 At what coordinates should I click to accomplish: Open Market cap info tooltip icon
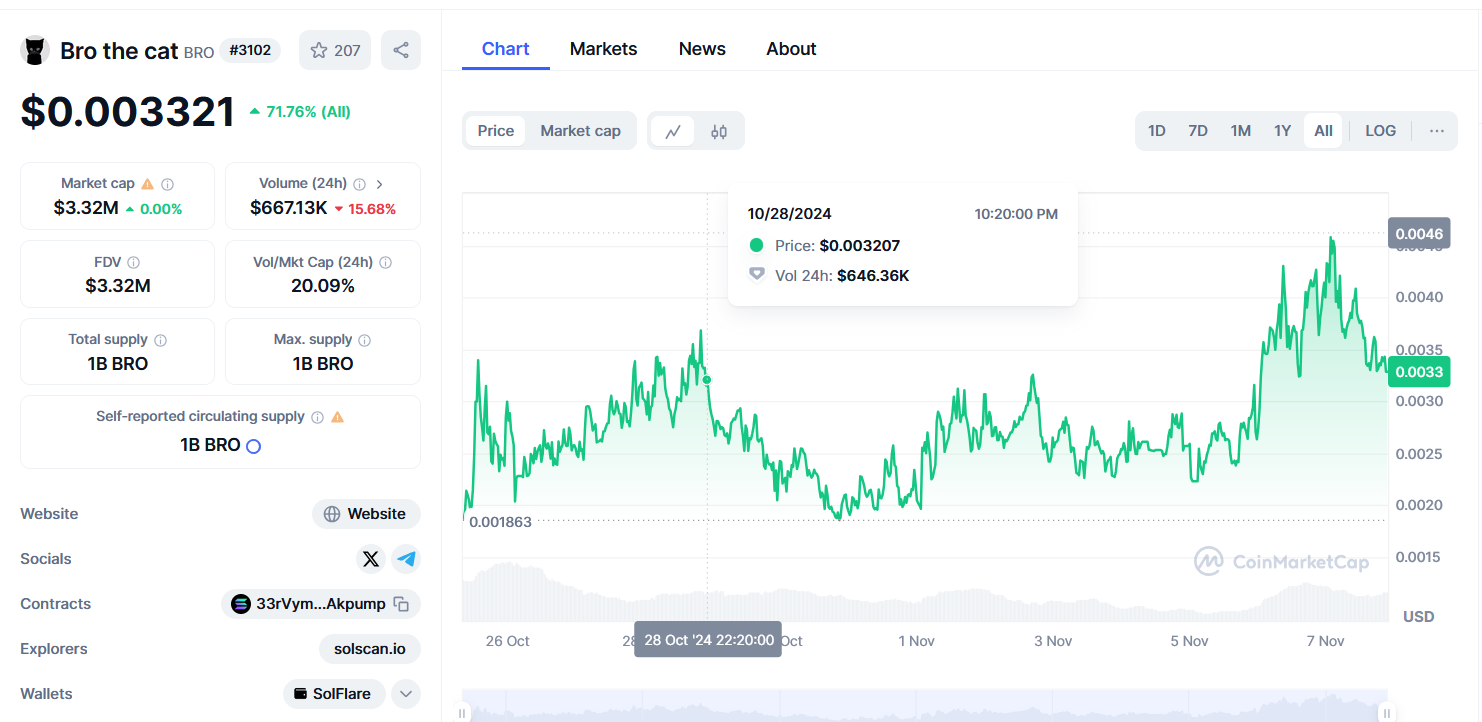pyautogui.click(x=168, y=184)
